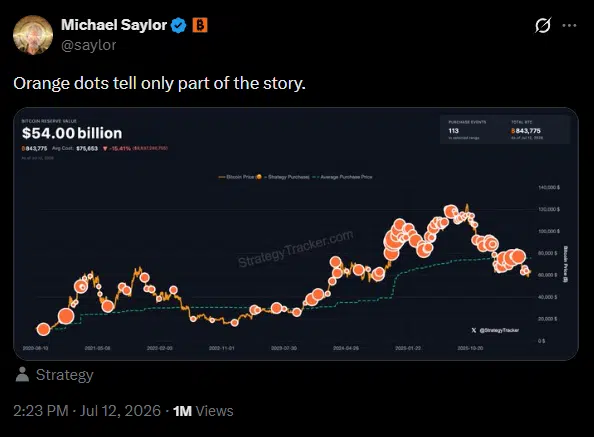Click the Strategy tagged person icon
The image size is (594, 437).
[x=22, y=375]
